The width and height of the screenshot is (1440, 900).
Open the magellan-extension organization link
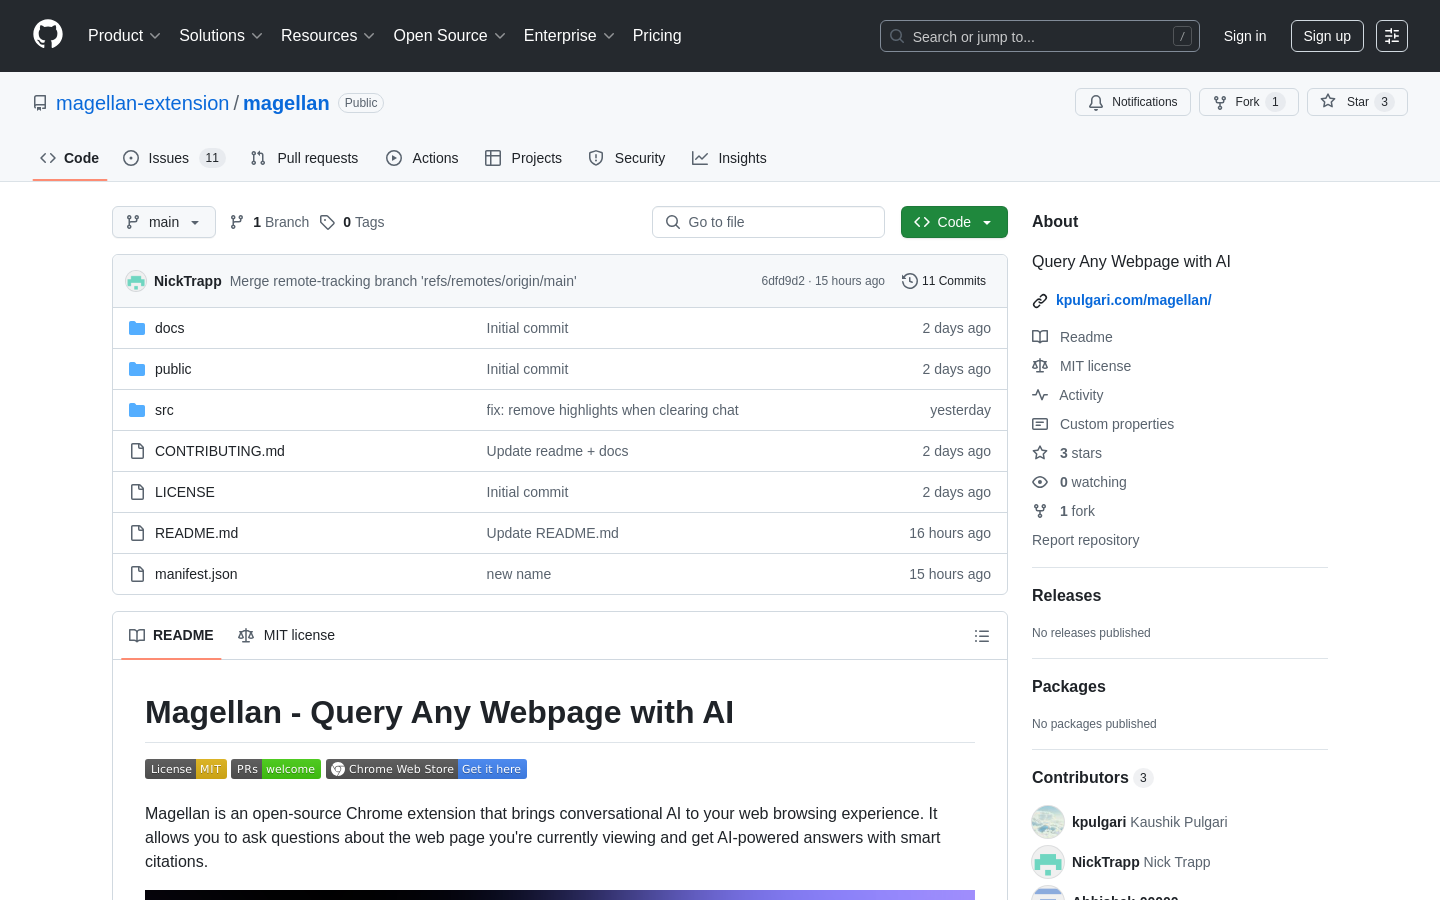(142, 103)
